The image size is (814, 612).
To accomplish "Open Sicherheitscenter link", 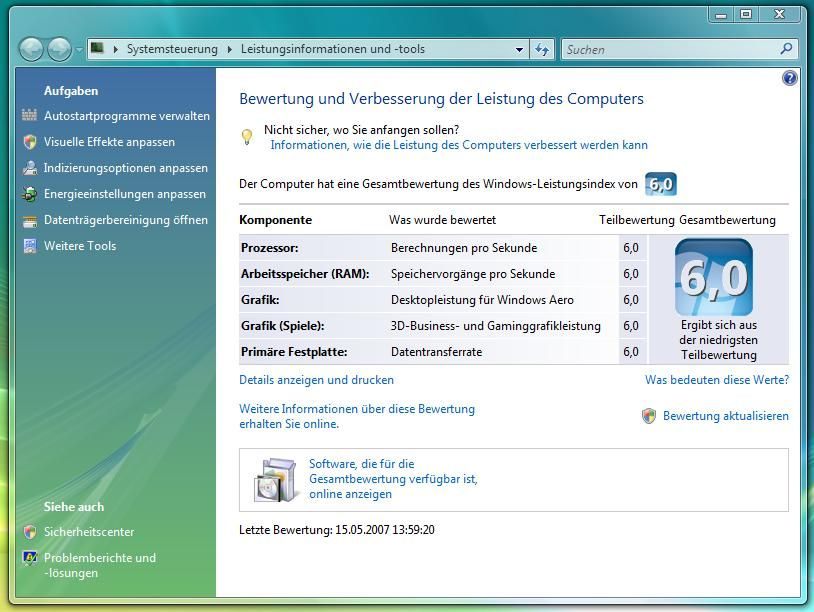I will click(x=89, y=532).
